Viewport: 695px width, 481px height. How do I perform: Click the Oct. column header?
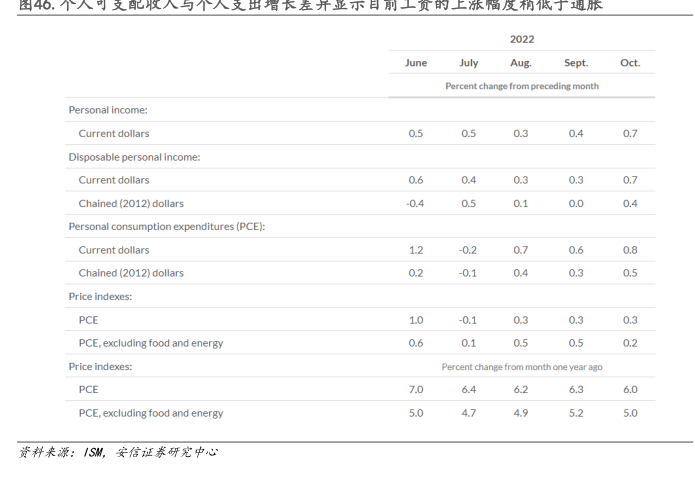(630, 63)
